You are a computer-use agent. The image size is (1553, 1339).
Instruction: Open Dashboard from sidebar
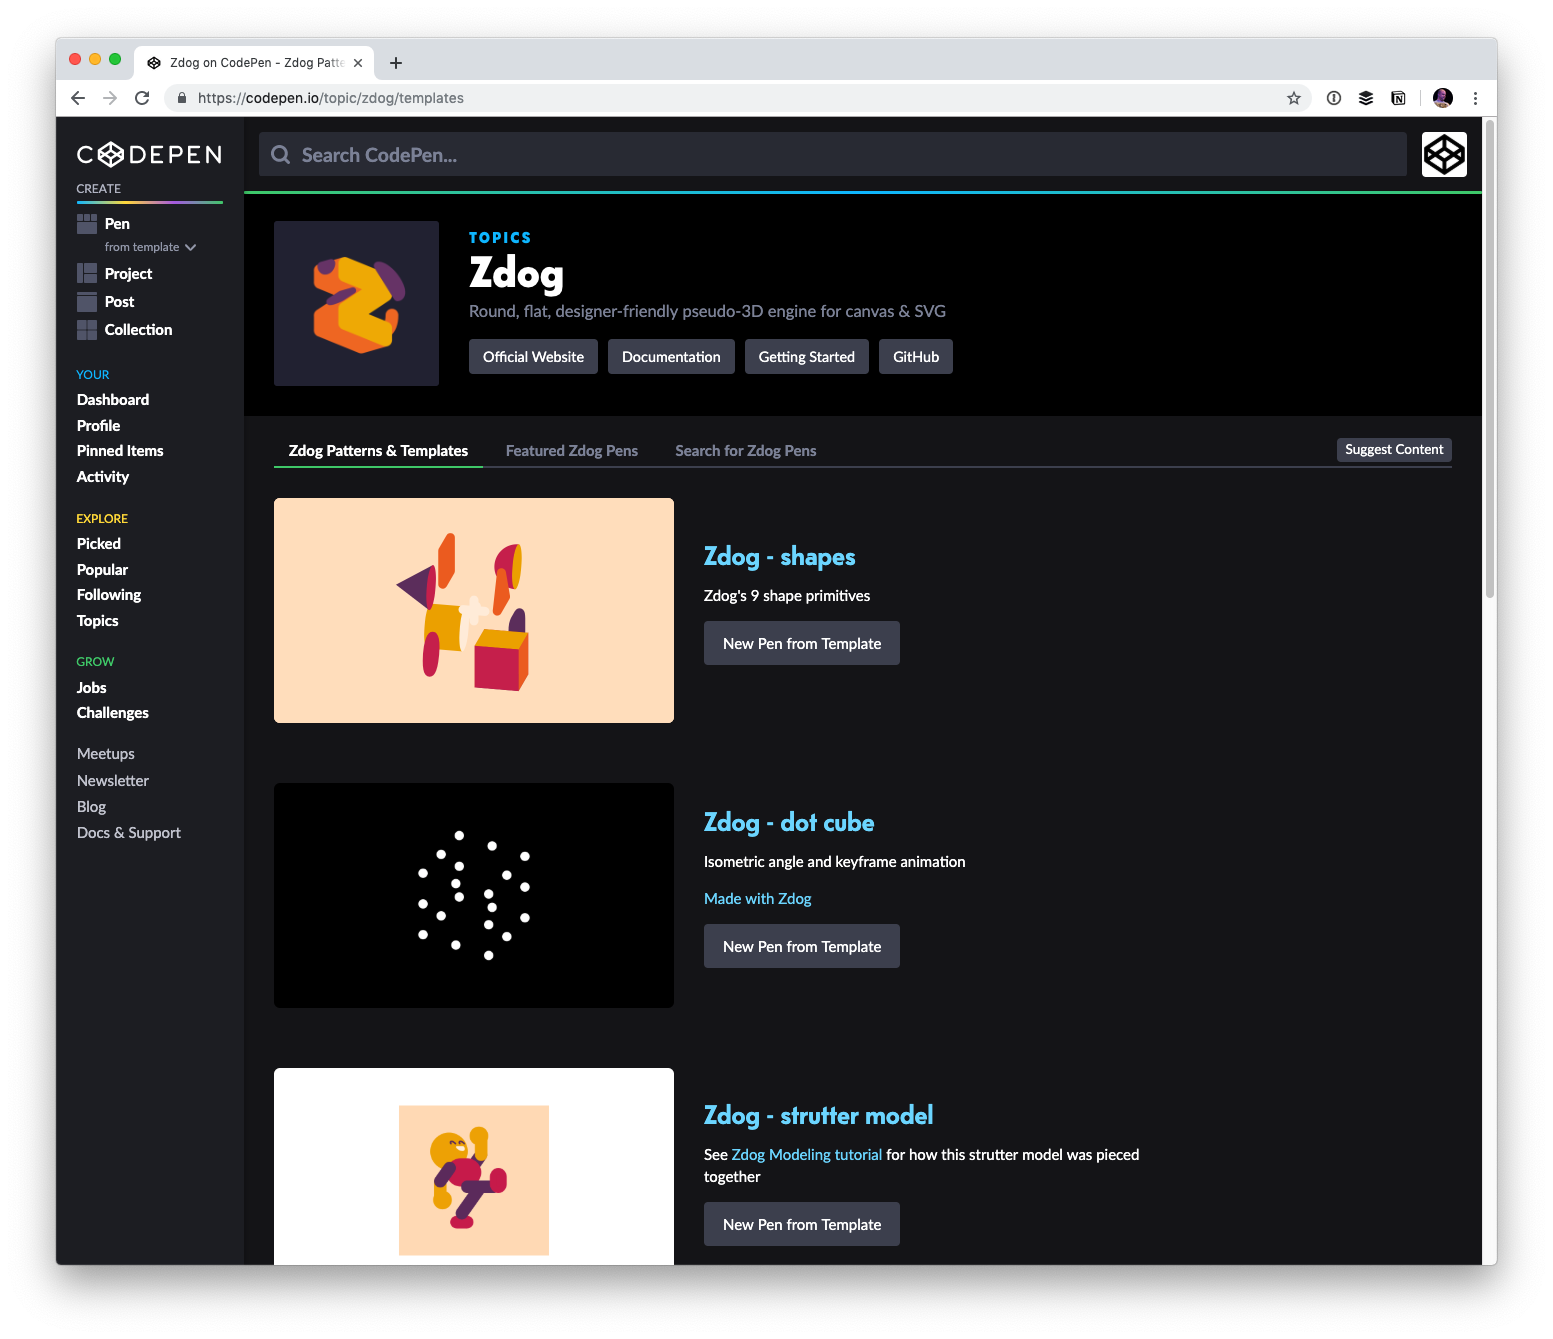(113, 400)
